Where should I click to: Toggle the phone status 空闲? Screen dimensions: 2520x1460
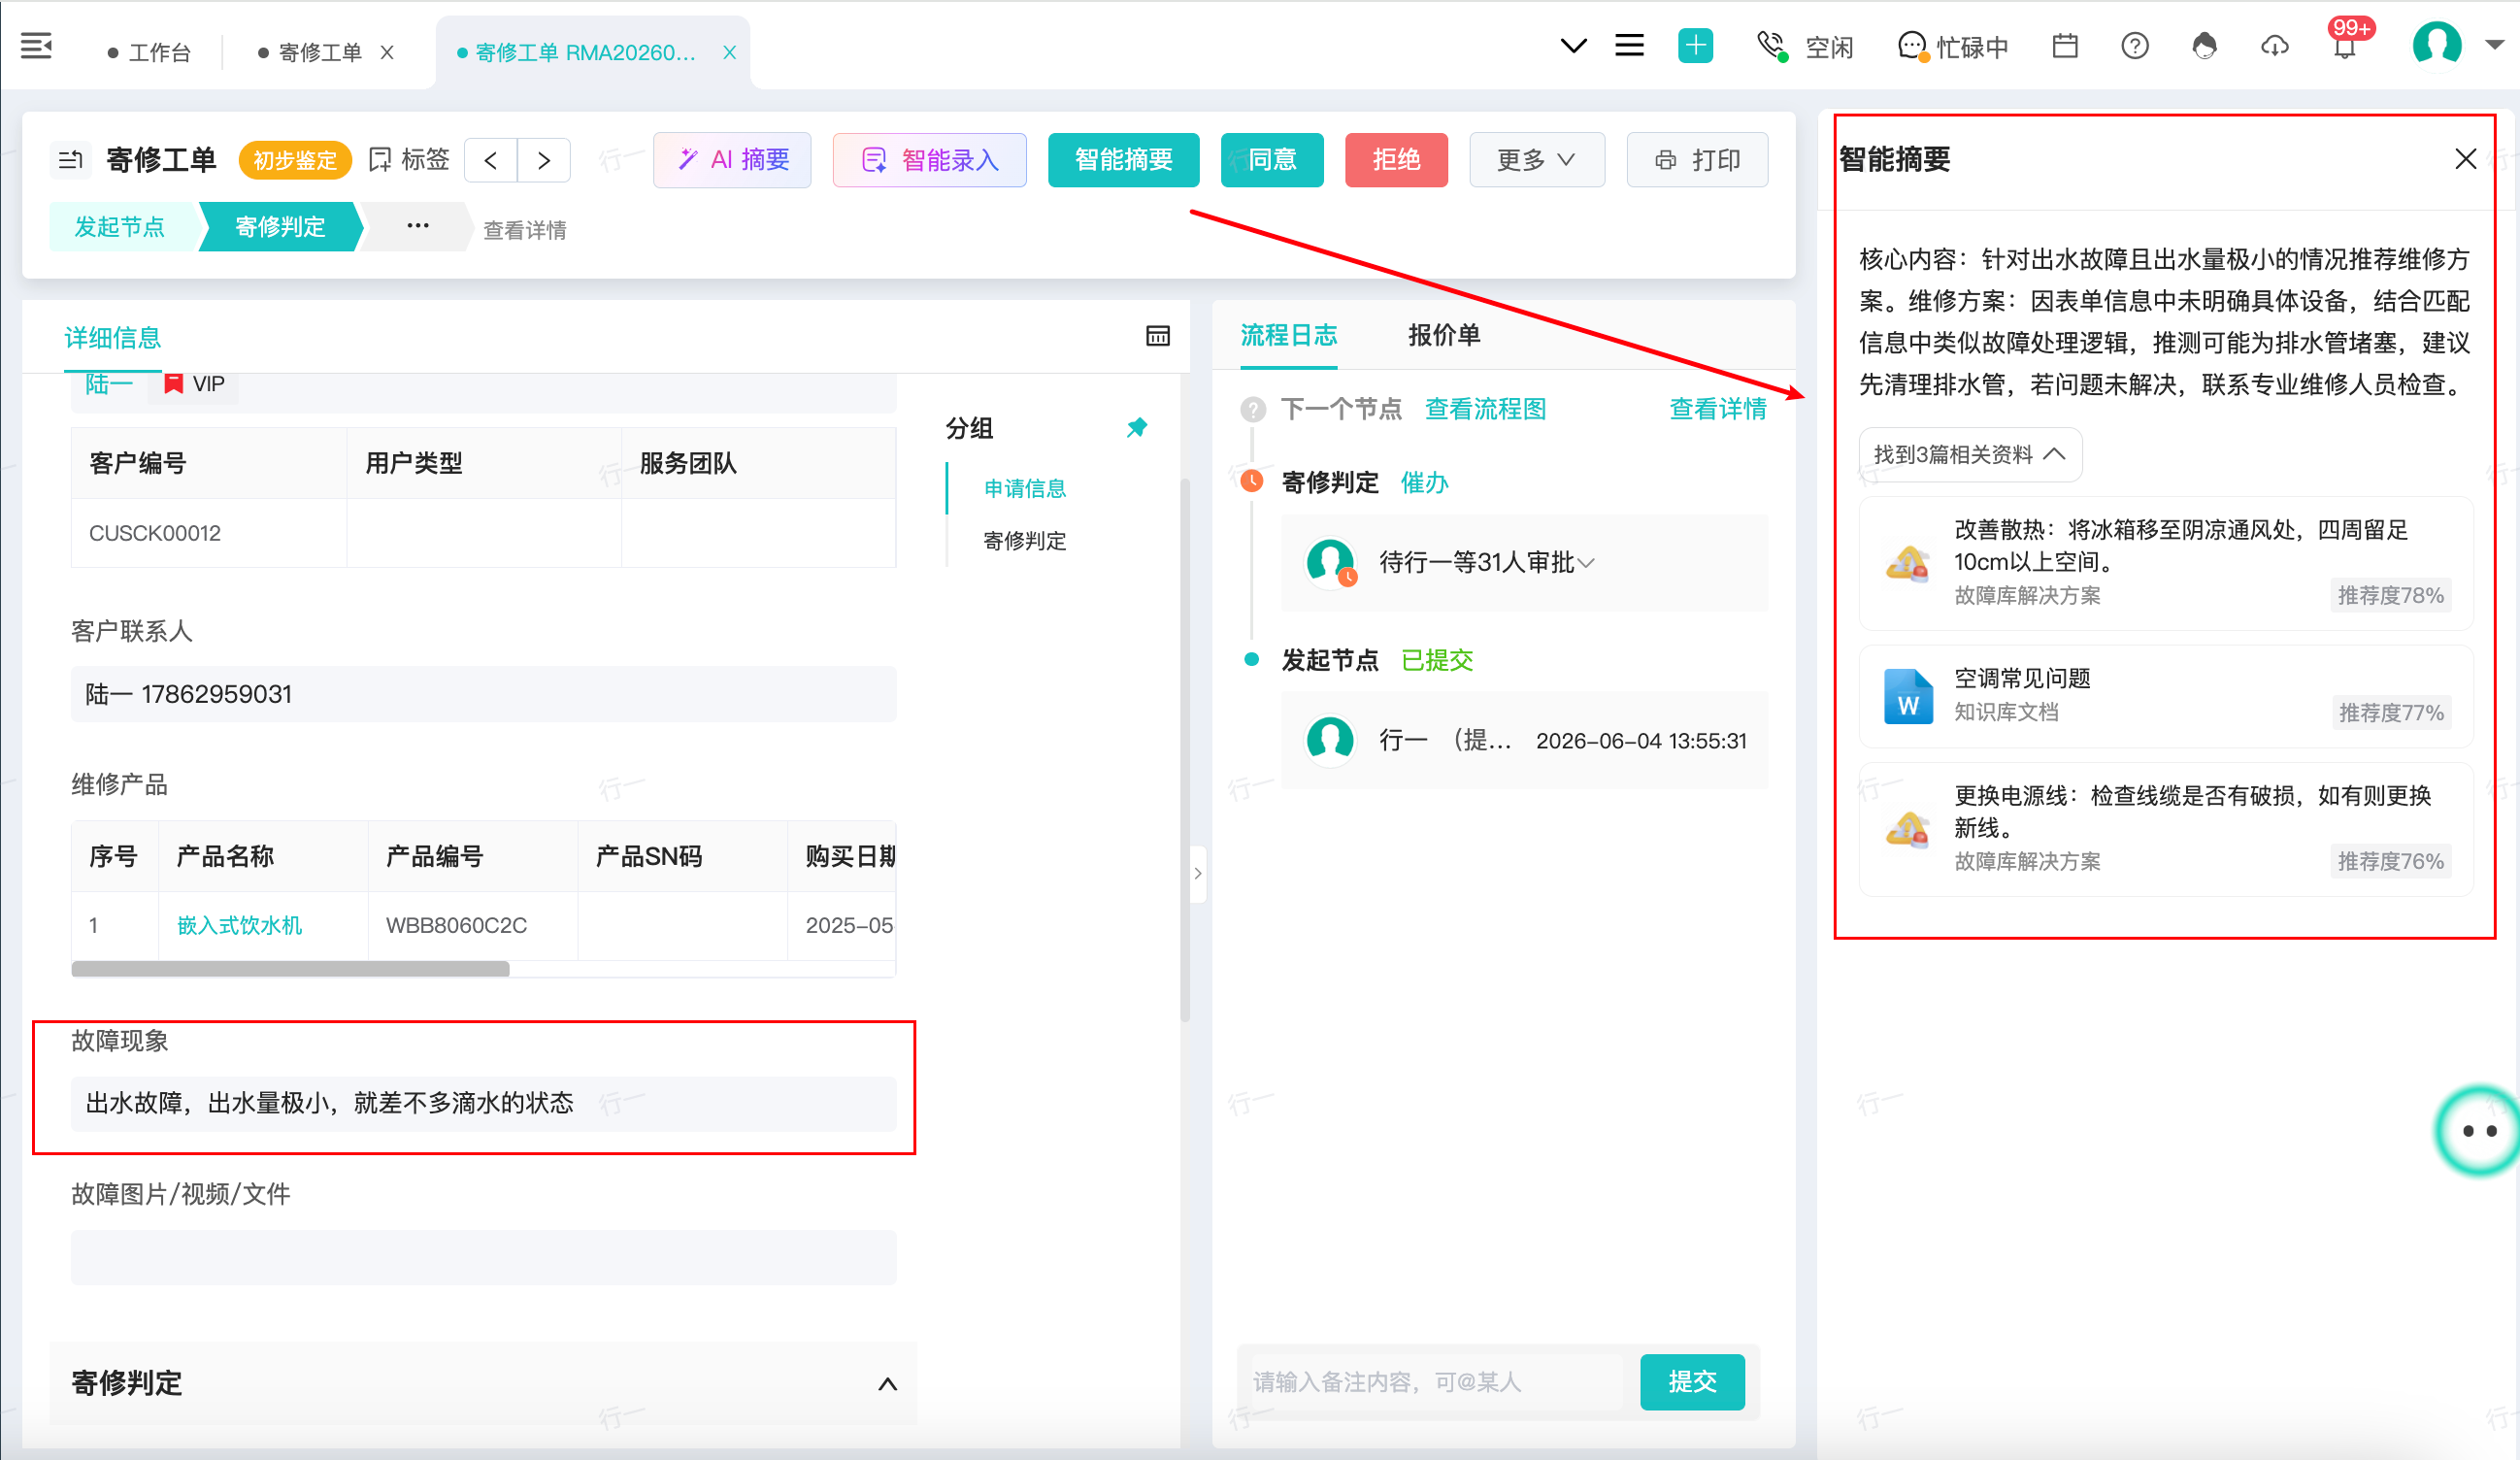[x=1806, y=47]
